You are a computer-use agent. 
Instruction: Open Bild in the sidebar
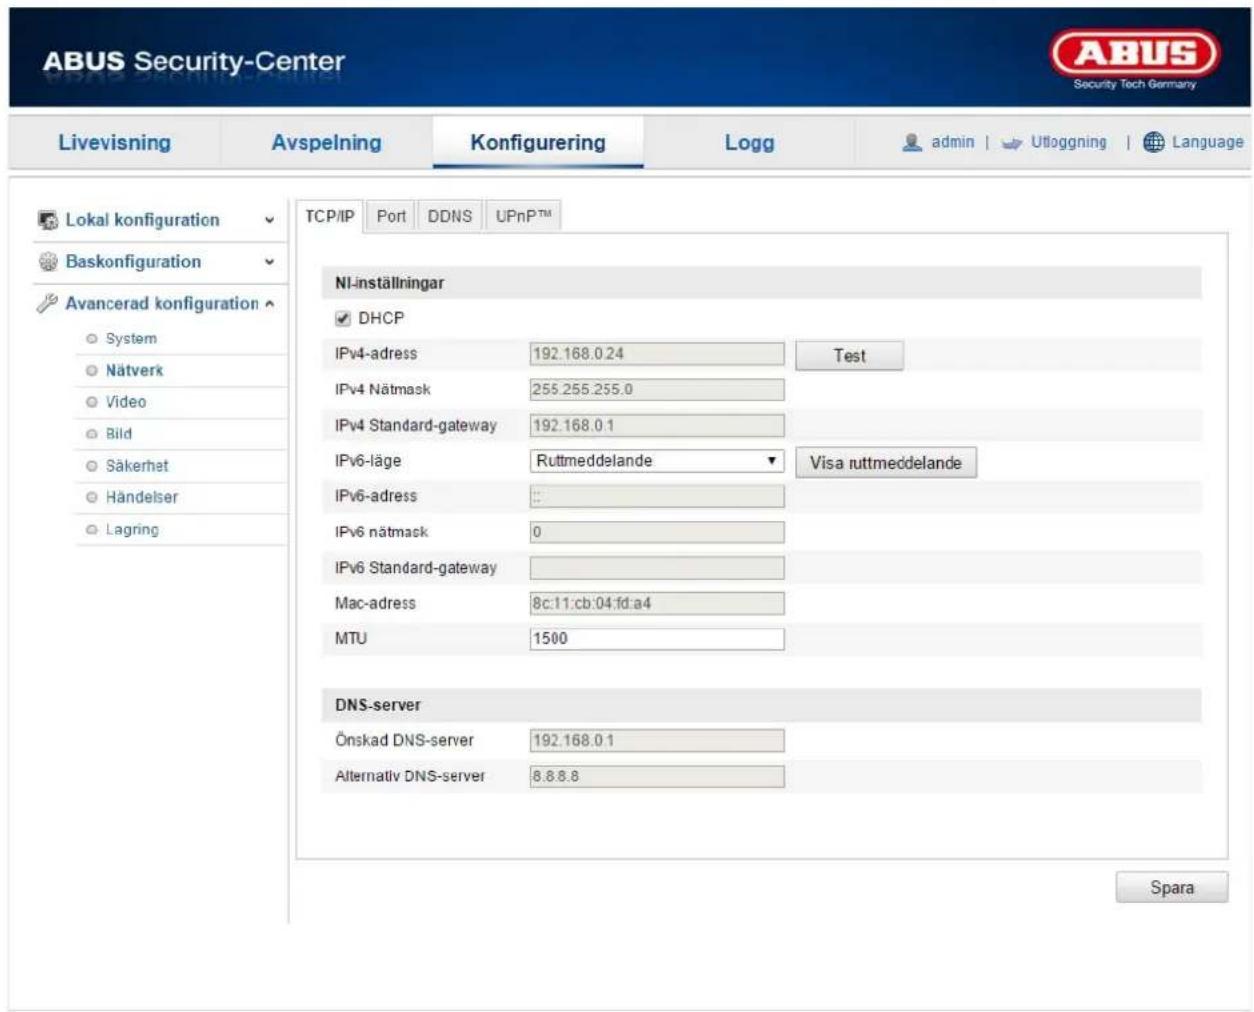[x=119, y=434]
